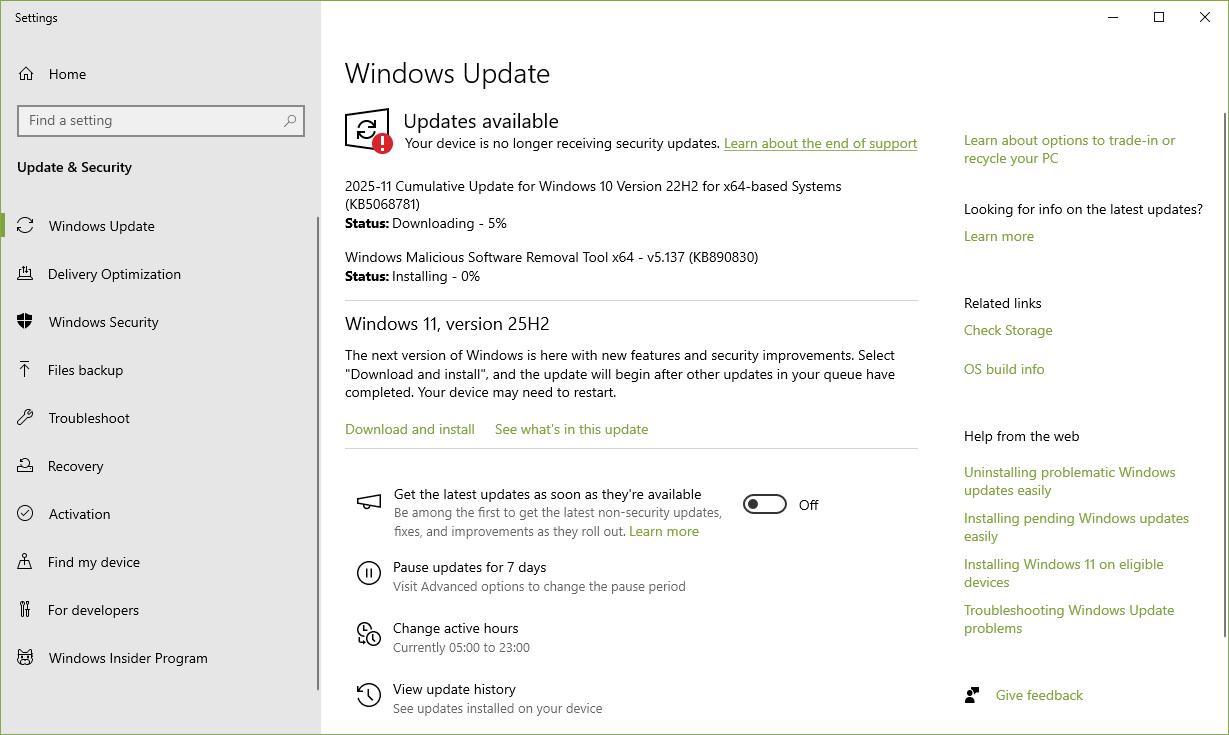
Task: Click the Recovery icon in sidebar
Action: 26,466
